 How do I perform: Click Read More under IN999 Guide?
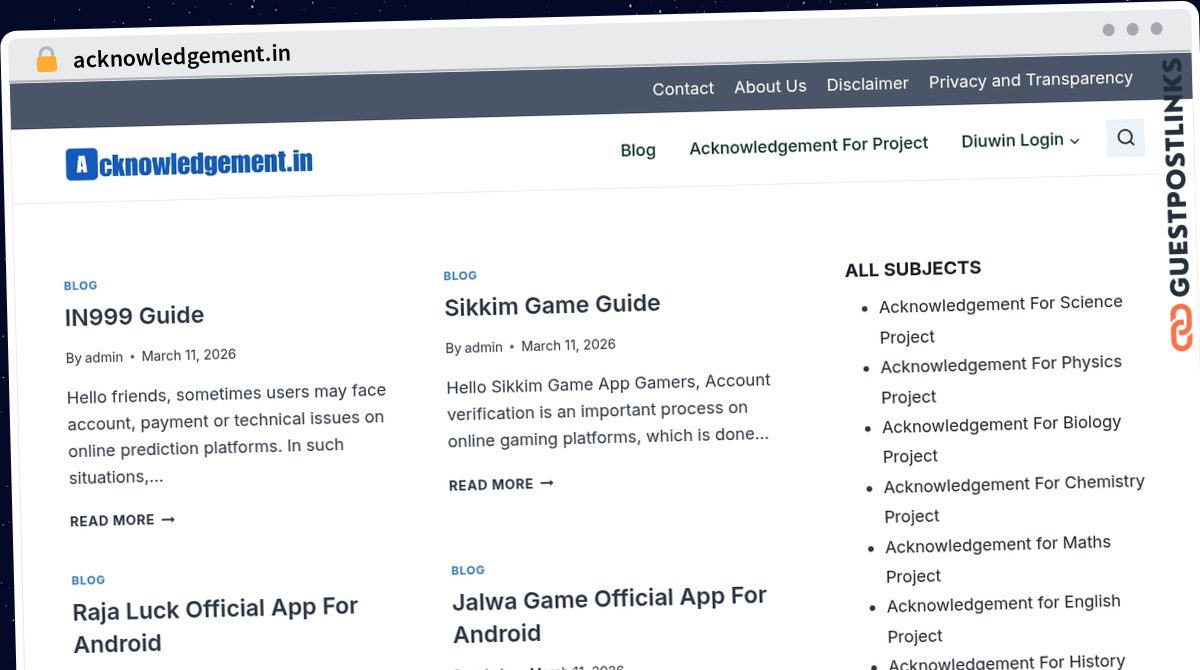(x=122, y=521)
